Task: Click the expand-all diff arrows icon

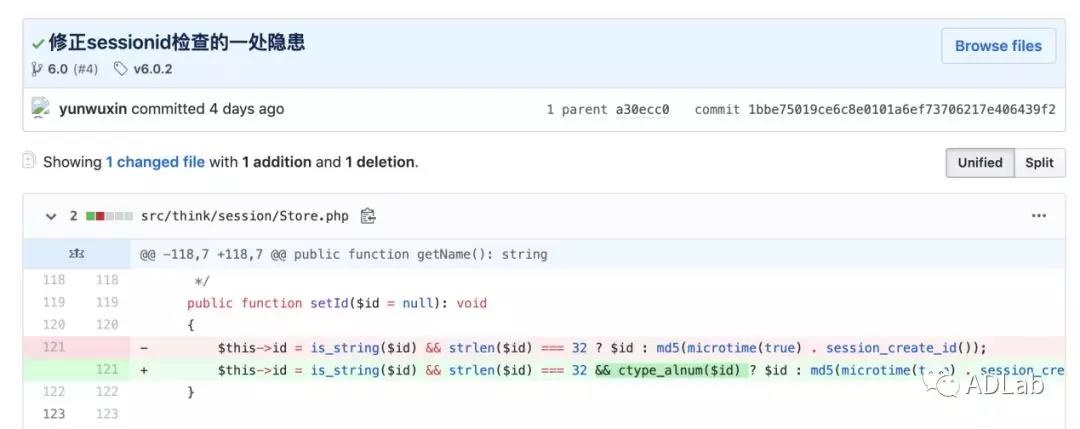Action: click(76, 255)
